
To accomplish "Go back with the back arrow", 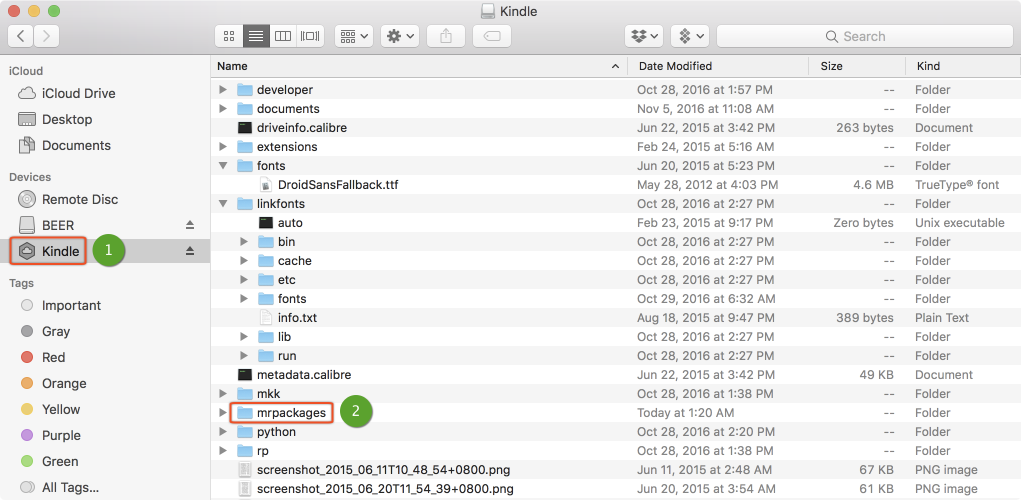I will click(x=21, y=36).
